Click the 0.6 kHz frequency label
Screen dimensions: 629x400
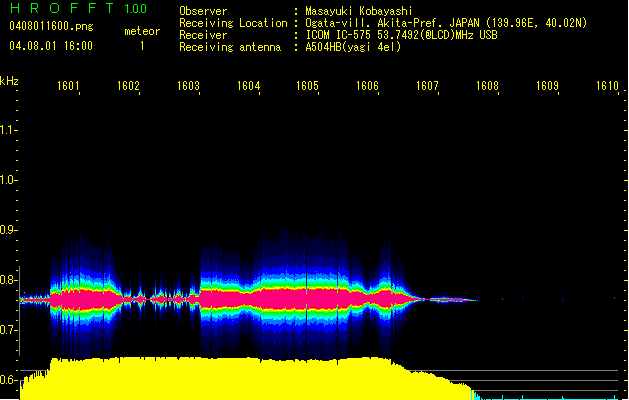[x=7, y=380]
